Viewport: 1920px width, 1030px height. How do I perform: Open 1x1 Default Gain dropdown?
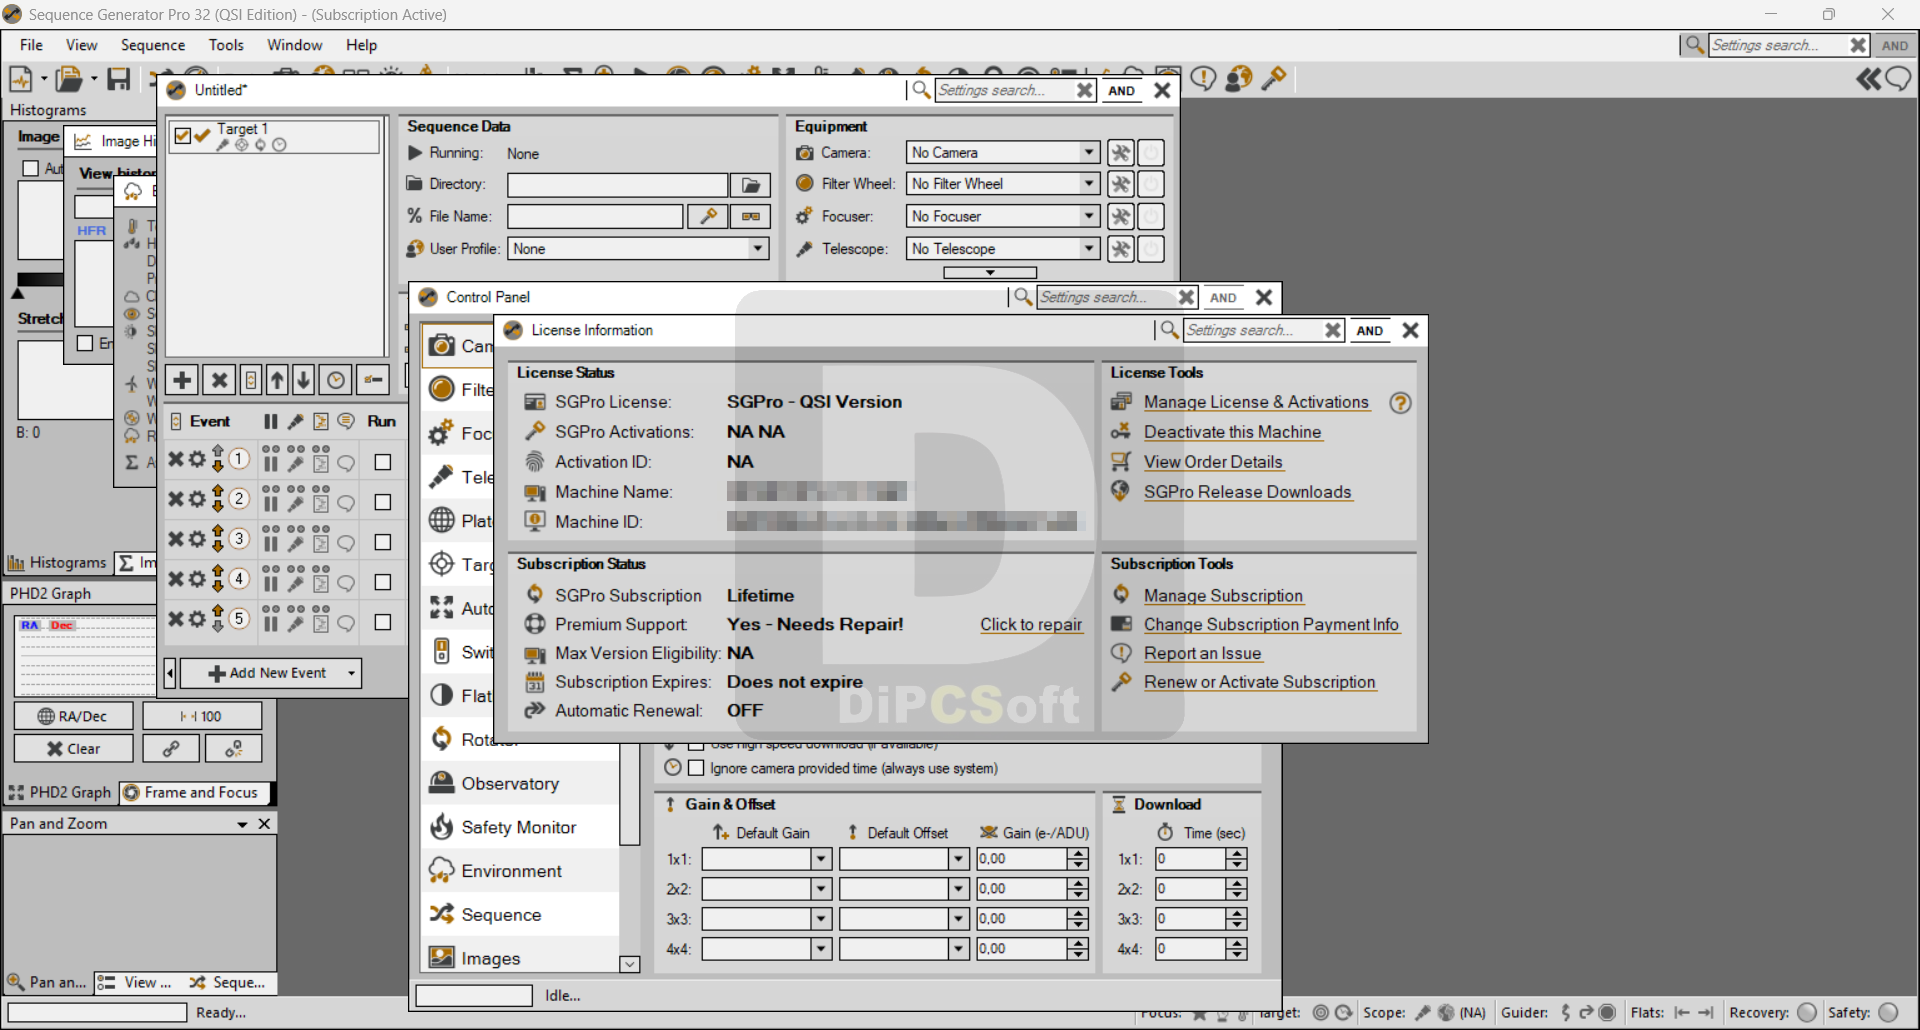(821, 859)
